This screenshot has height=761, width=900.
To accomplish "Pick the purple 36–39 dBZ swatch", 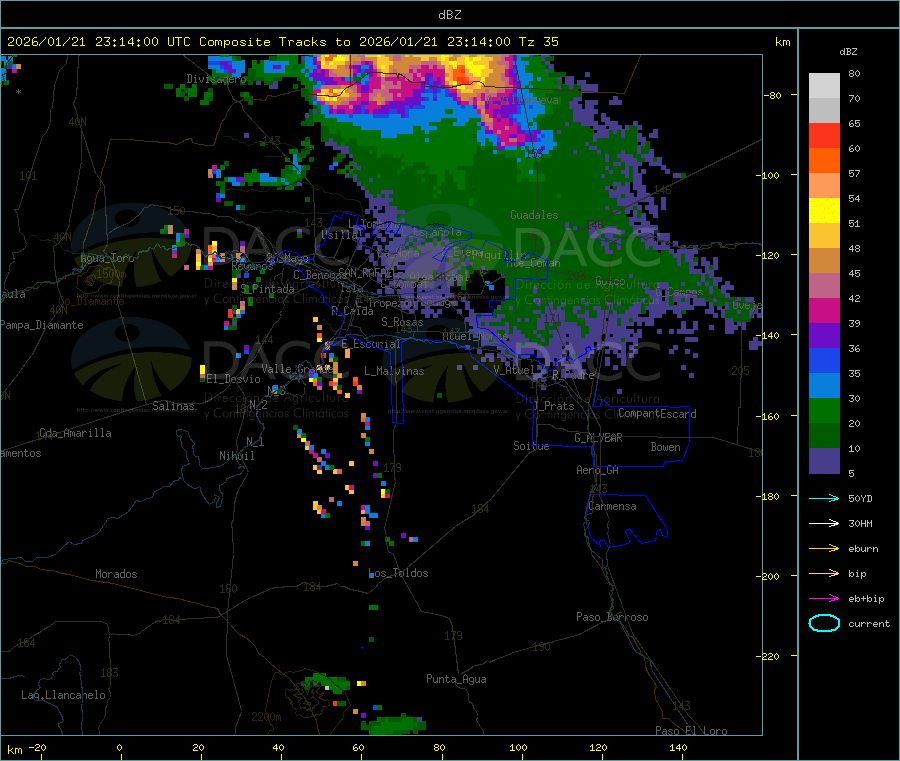I will pos(824,335).
